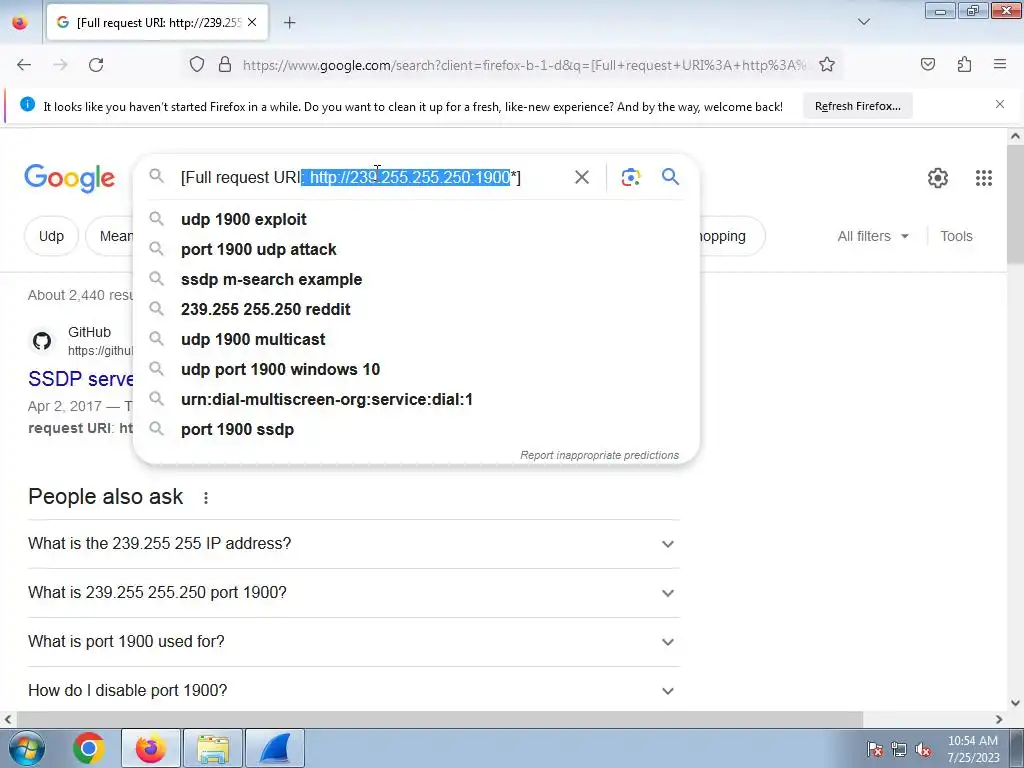Open People also ask options menu
1024x768 pixels.
pyautogui.click(x=206, y=498)
